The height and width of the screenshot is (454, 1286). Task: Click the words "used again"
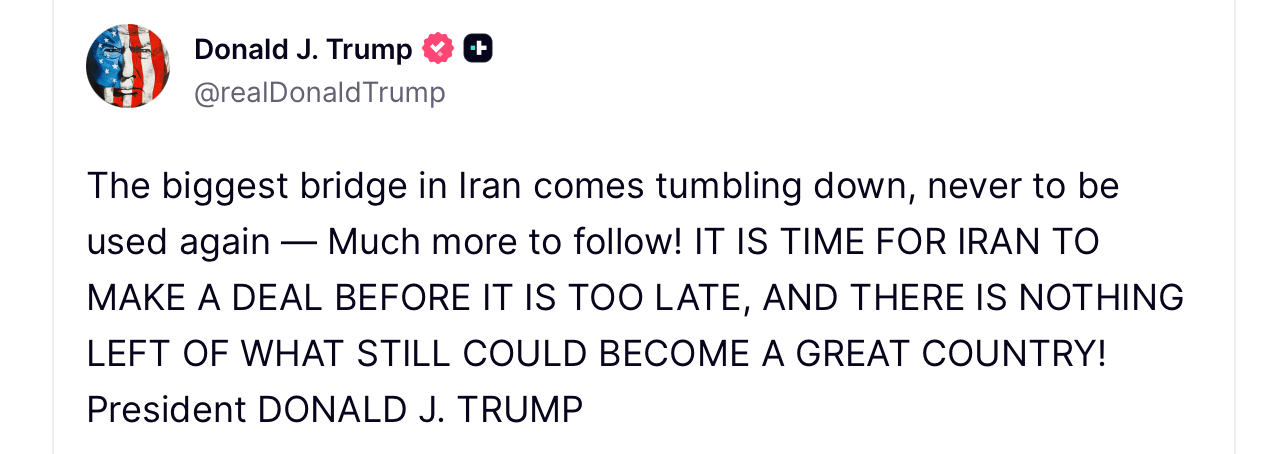point(178,242)
